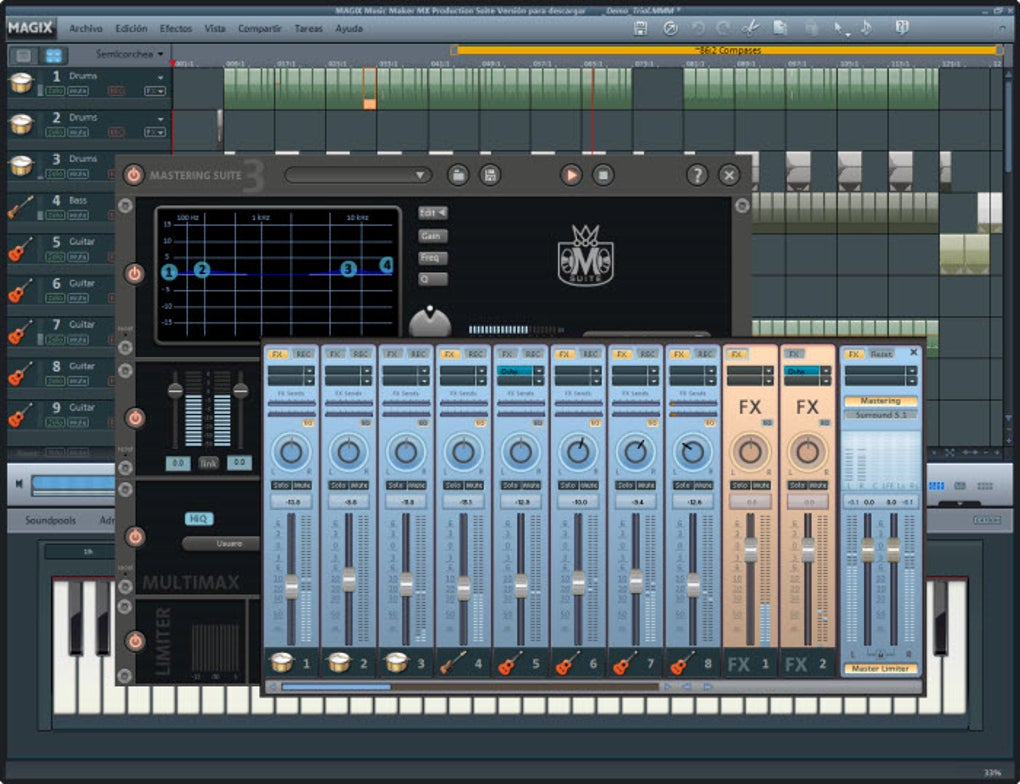The width and height of the screenshot is (1020, 784).
Task: Toggle MultiMax section power button
Action: 135,537
